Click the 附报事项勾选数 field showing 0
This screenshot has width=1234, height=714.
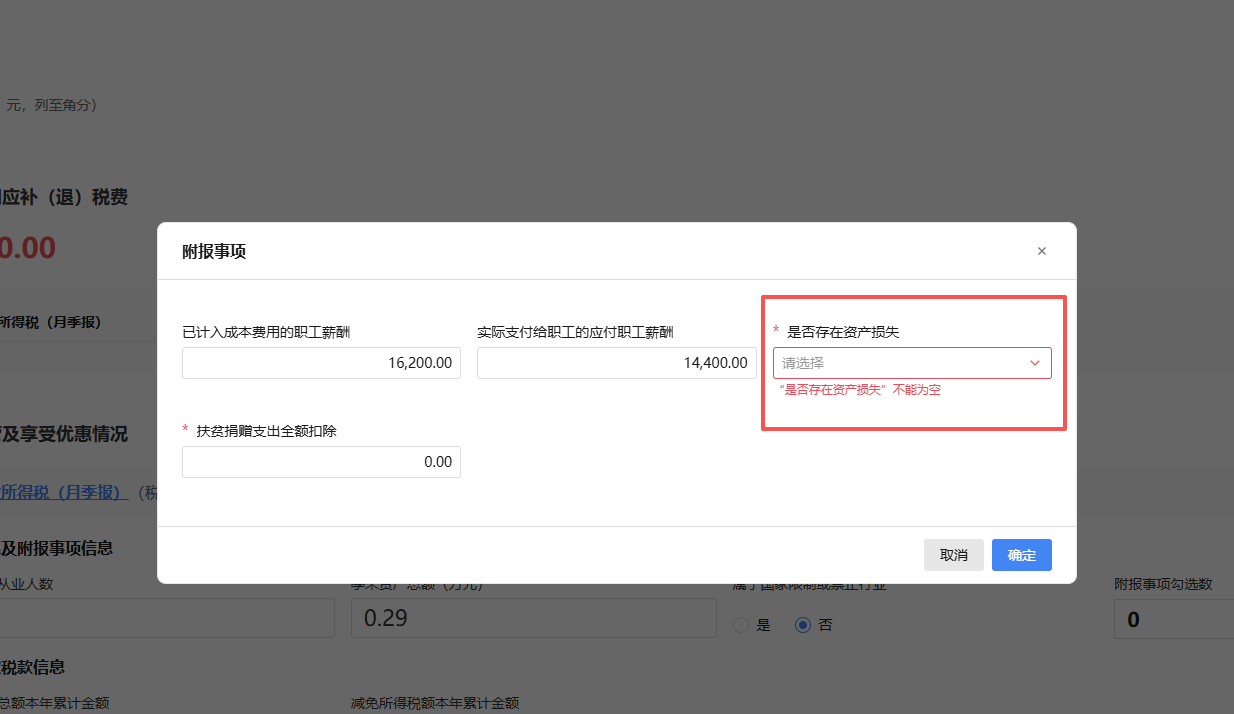tap(1173, 619)
